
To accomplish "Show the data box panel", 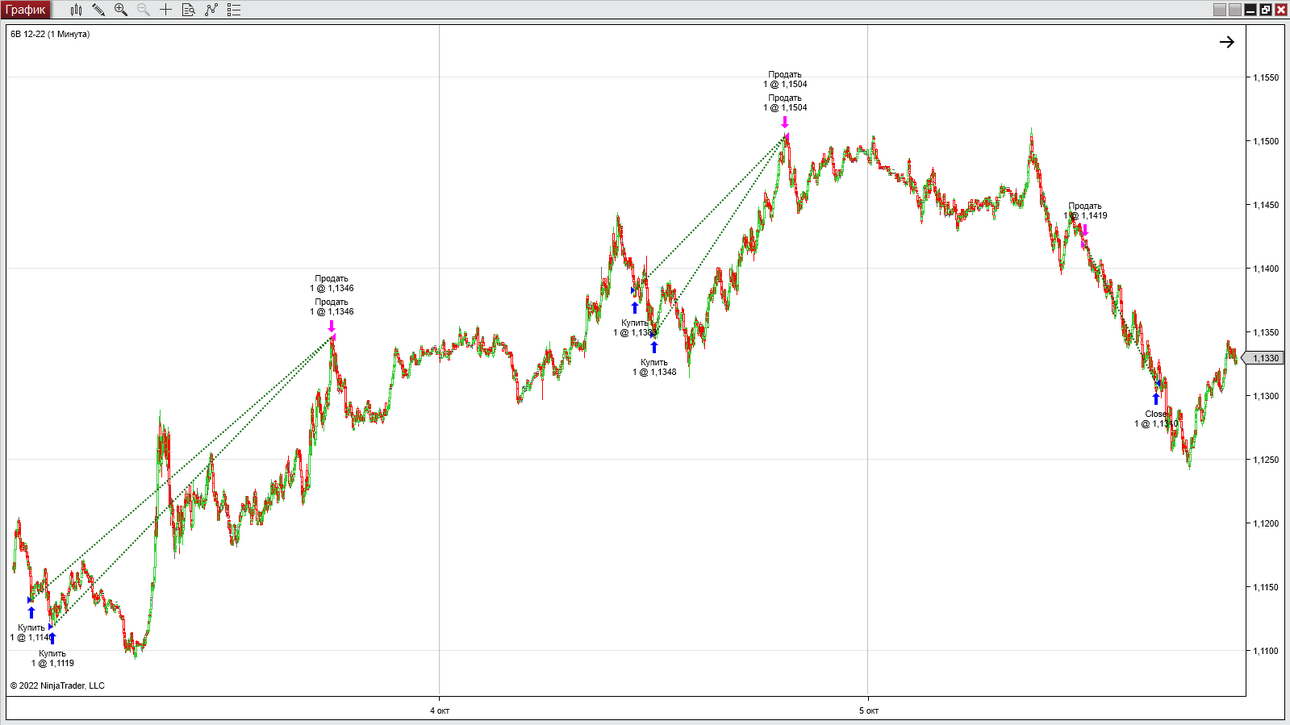I will tap(188, 10).
